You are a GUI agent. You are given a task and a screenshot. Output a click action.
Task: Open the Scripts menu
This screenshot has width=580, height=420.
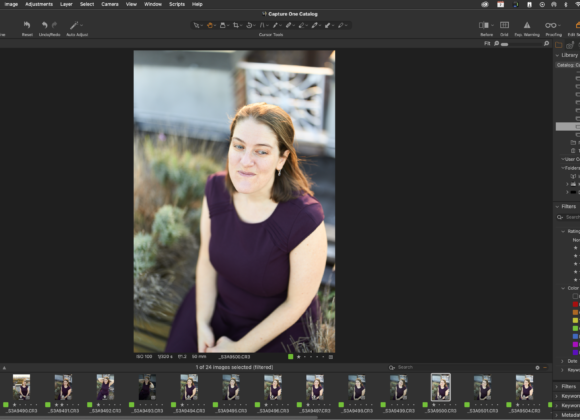point(177,4)
